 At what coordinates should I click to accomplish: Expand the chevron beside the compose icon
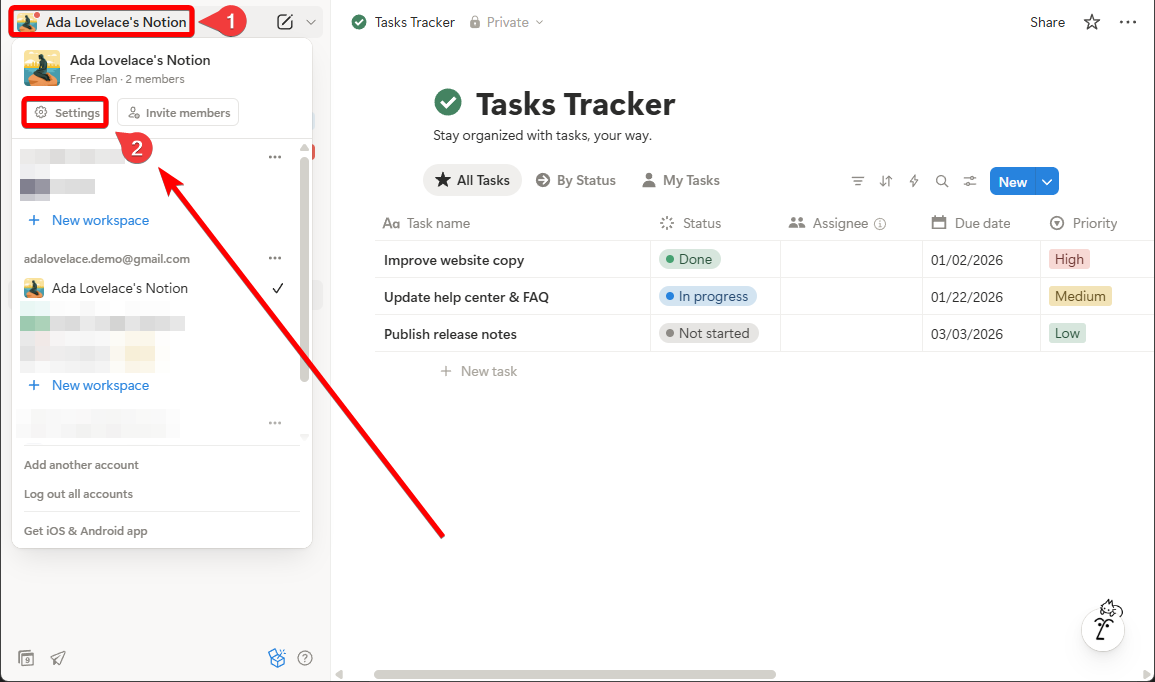coord(311,22)
